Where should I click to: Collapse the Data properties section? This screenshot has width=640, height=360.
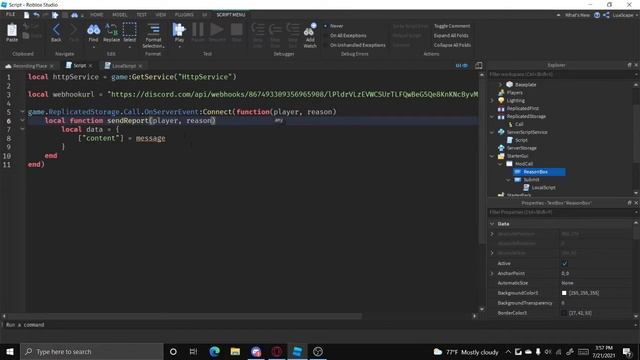coord(492,224)
